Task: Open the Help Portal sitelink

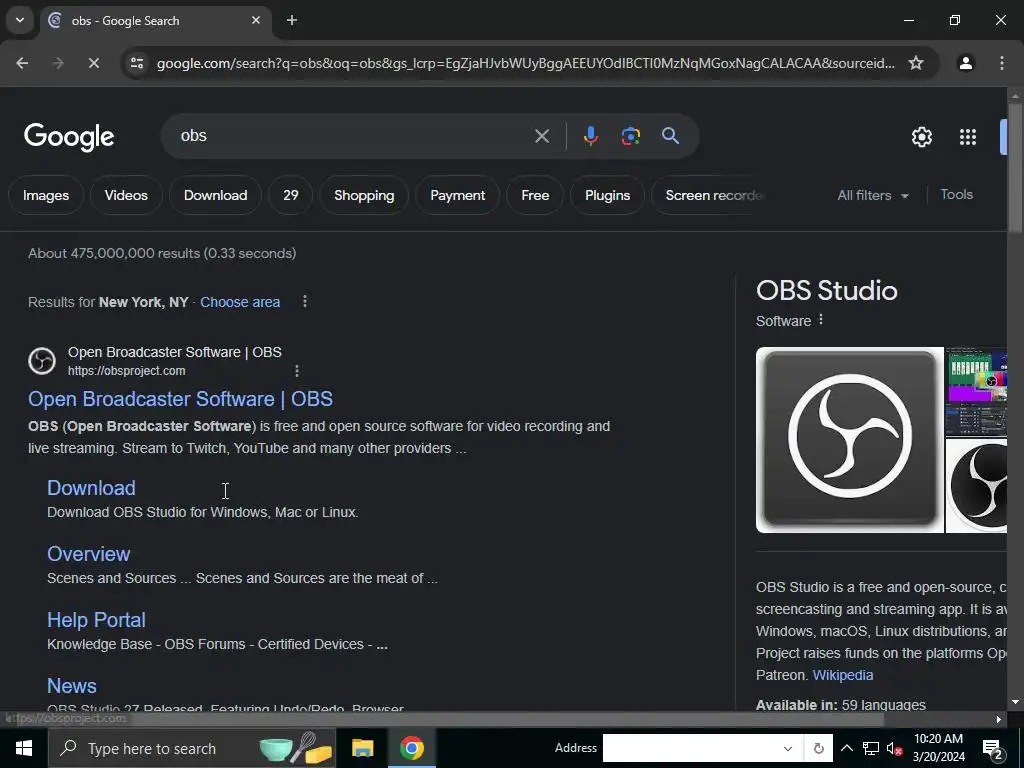Action: [96, 620]
